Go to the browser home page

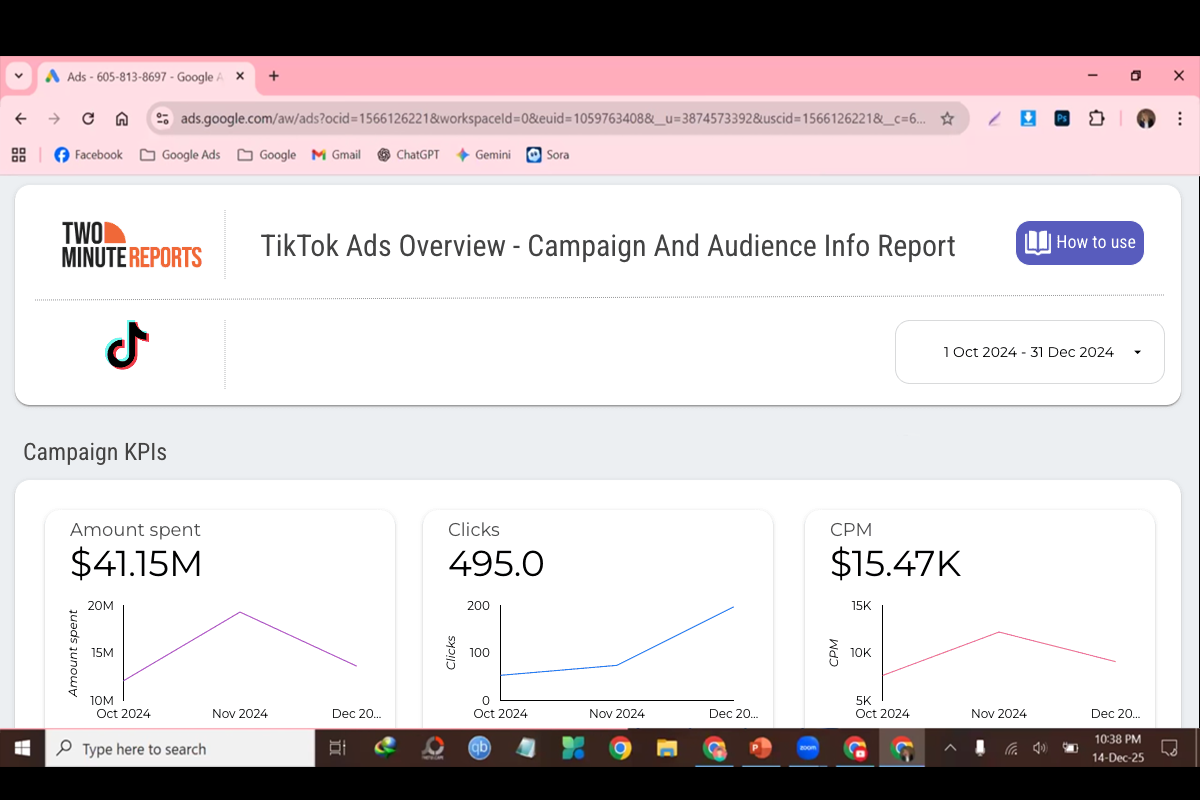[122, 118]
